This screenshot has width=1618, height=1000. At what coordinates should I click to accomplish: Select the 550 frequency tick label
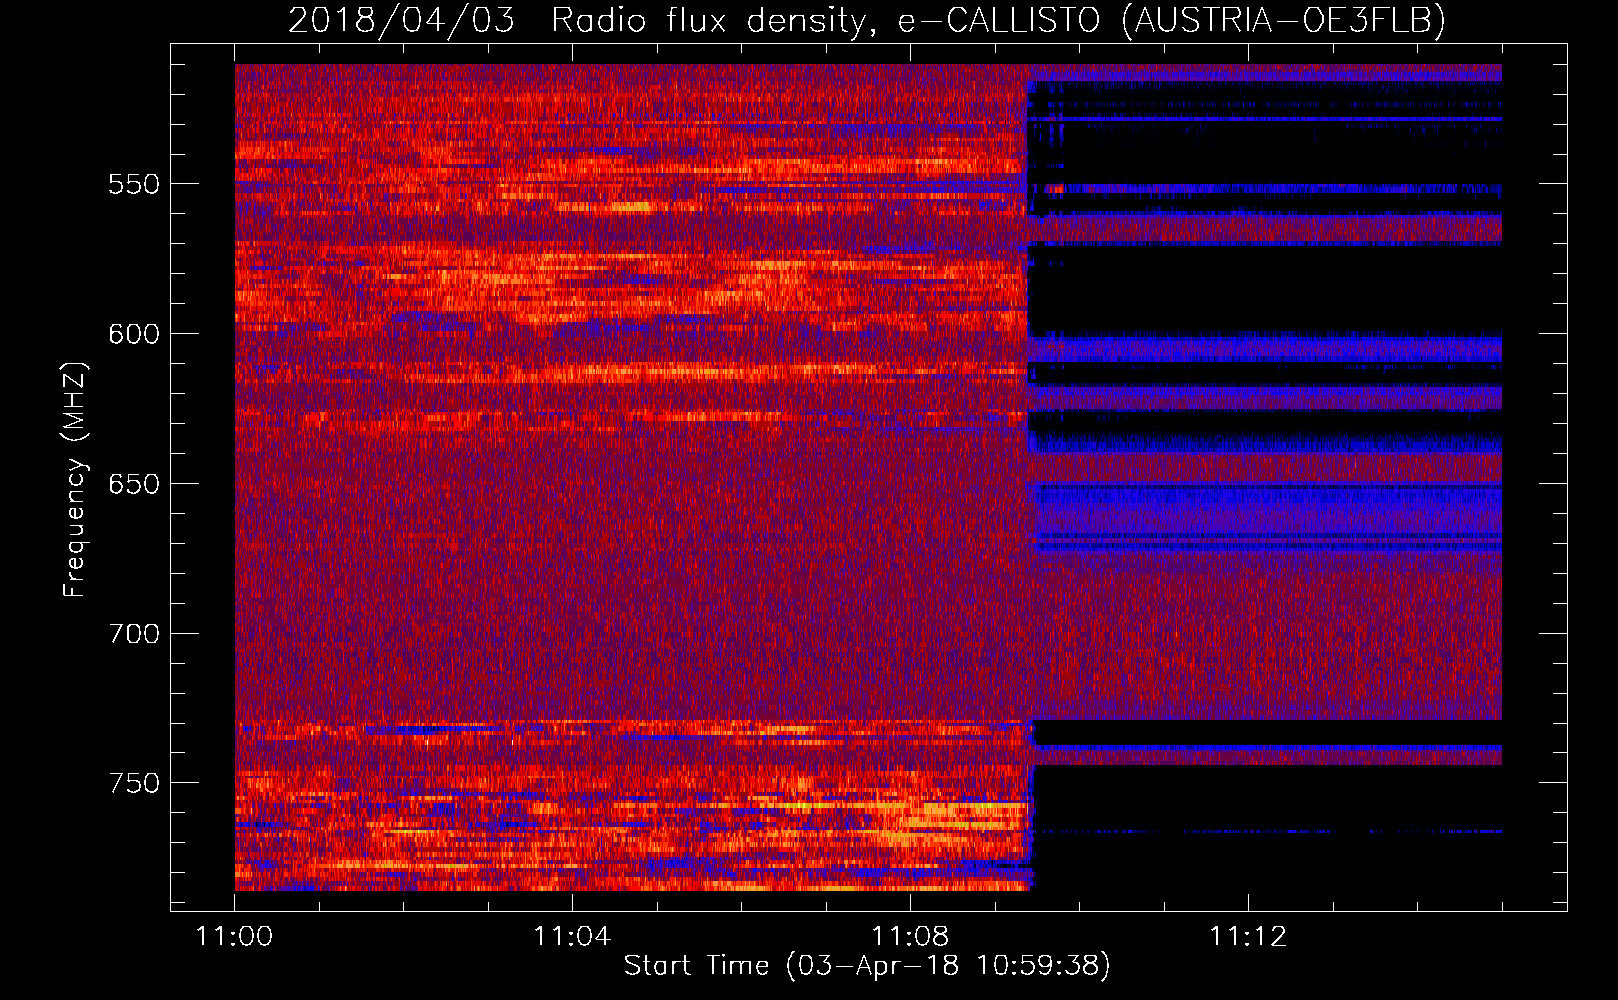134,184
